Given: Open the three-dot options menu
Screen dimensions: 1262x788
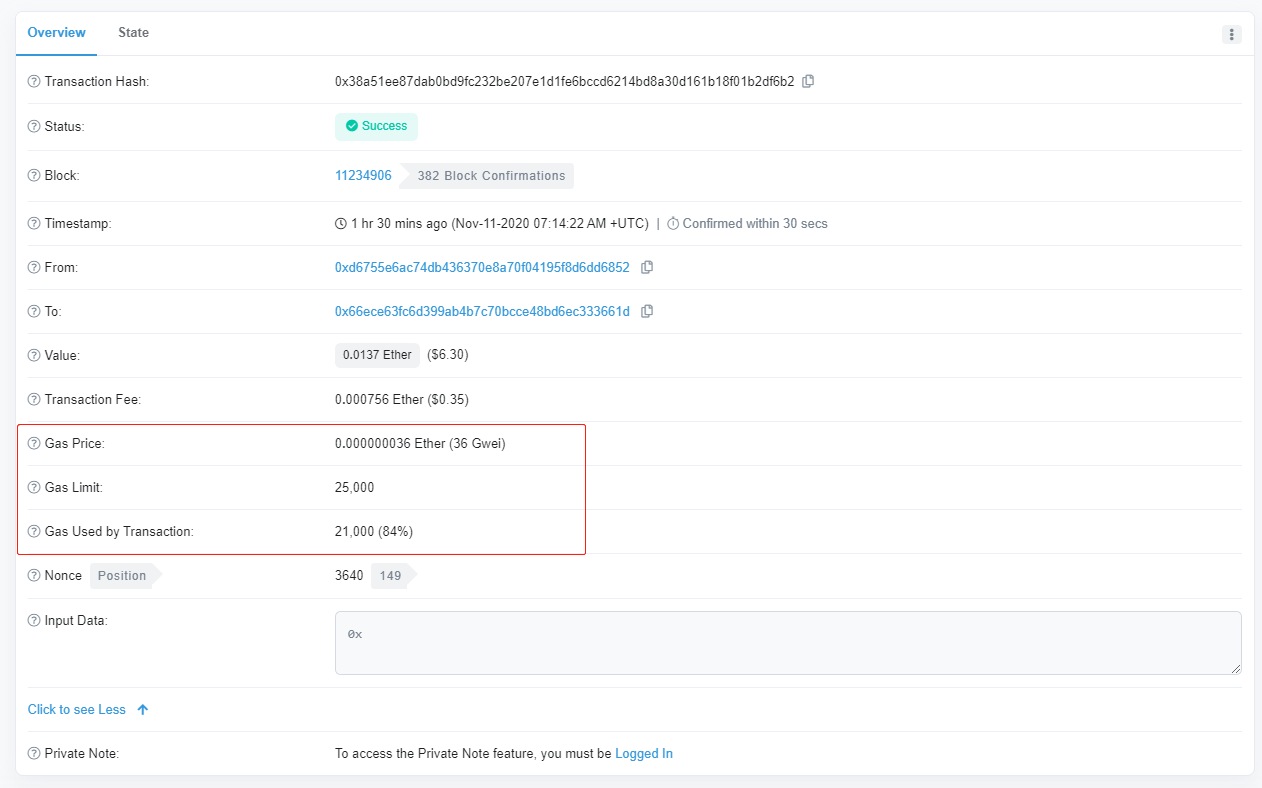Looking at the screenshot, I should point(1231,34).
